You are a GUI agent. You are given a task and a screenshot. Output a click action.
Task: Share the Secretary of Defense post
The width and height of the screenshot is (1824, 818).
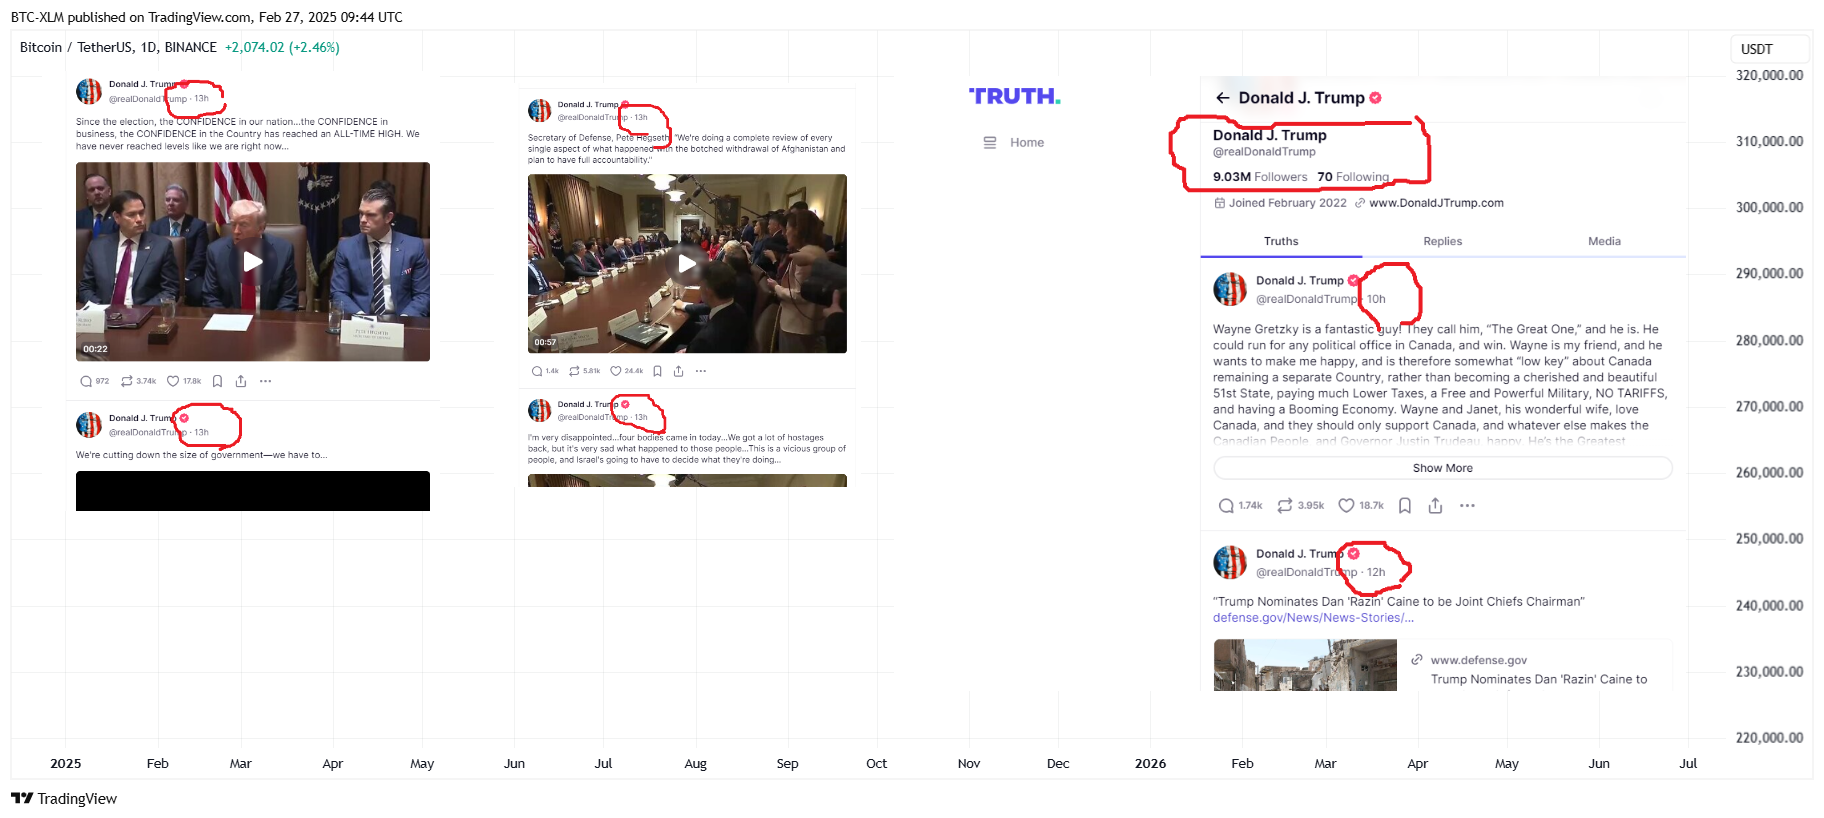pos(678,371)
